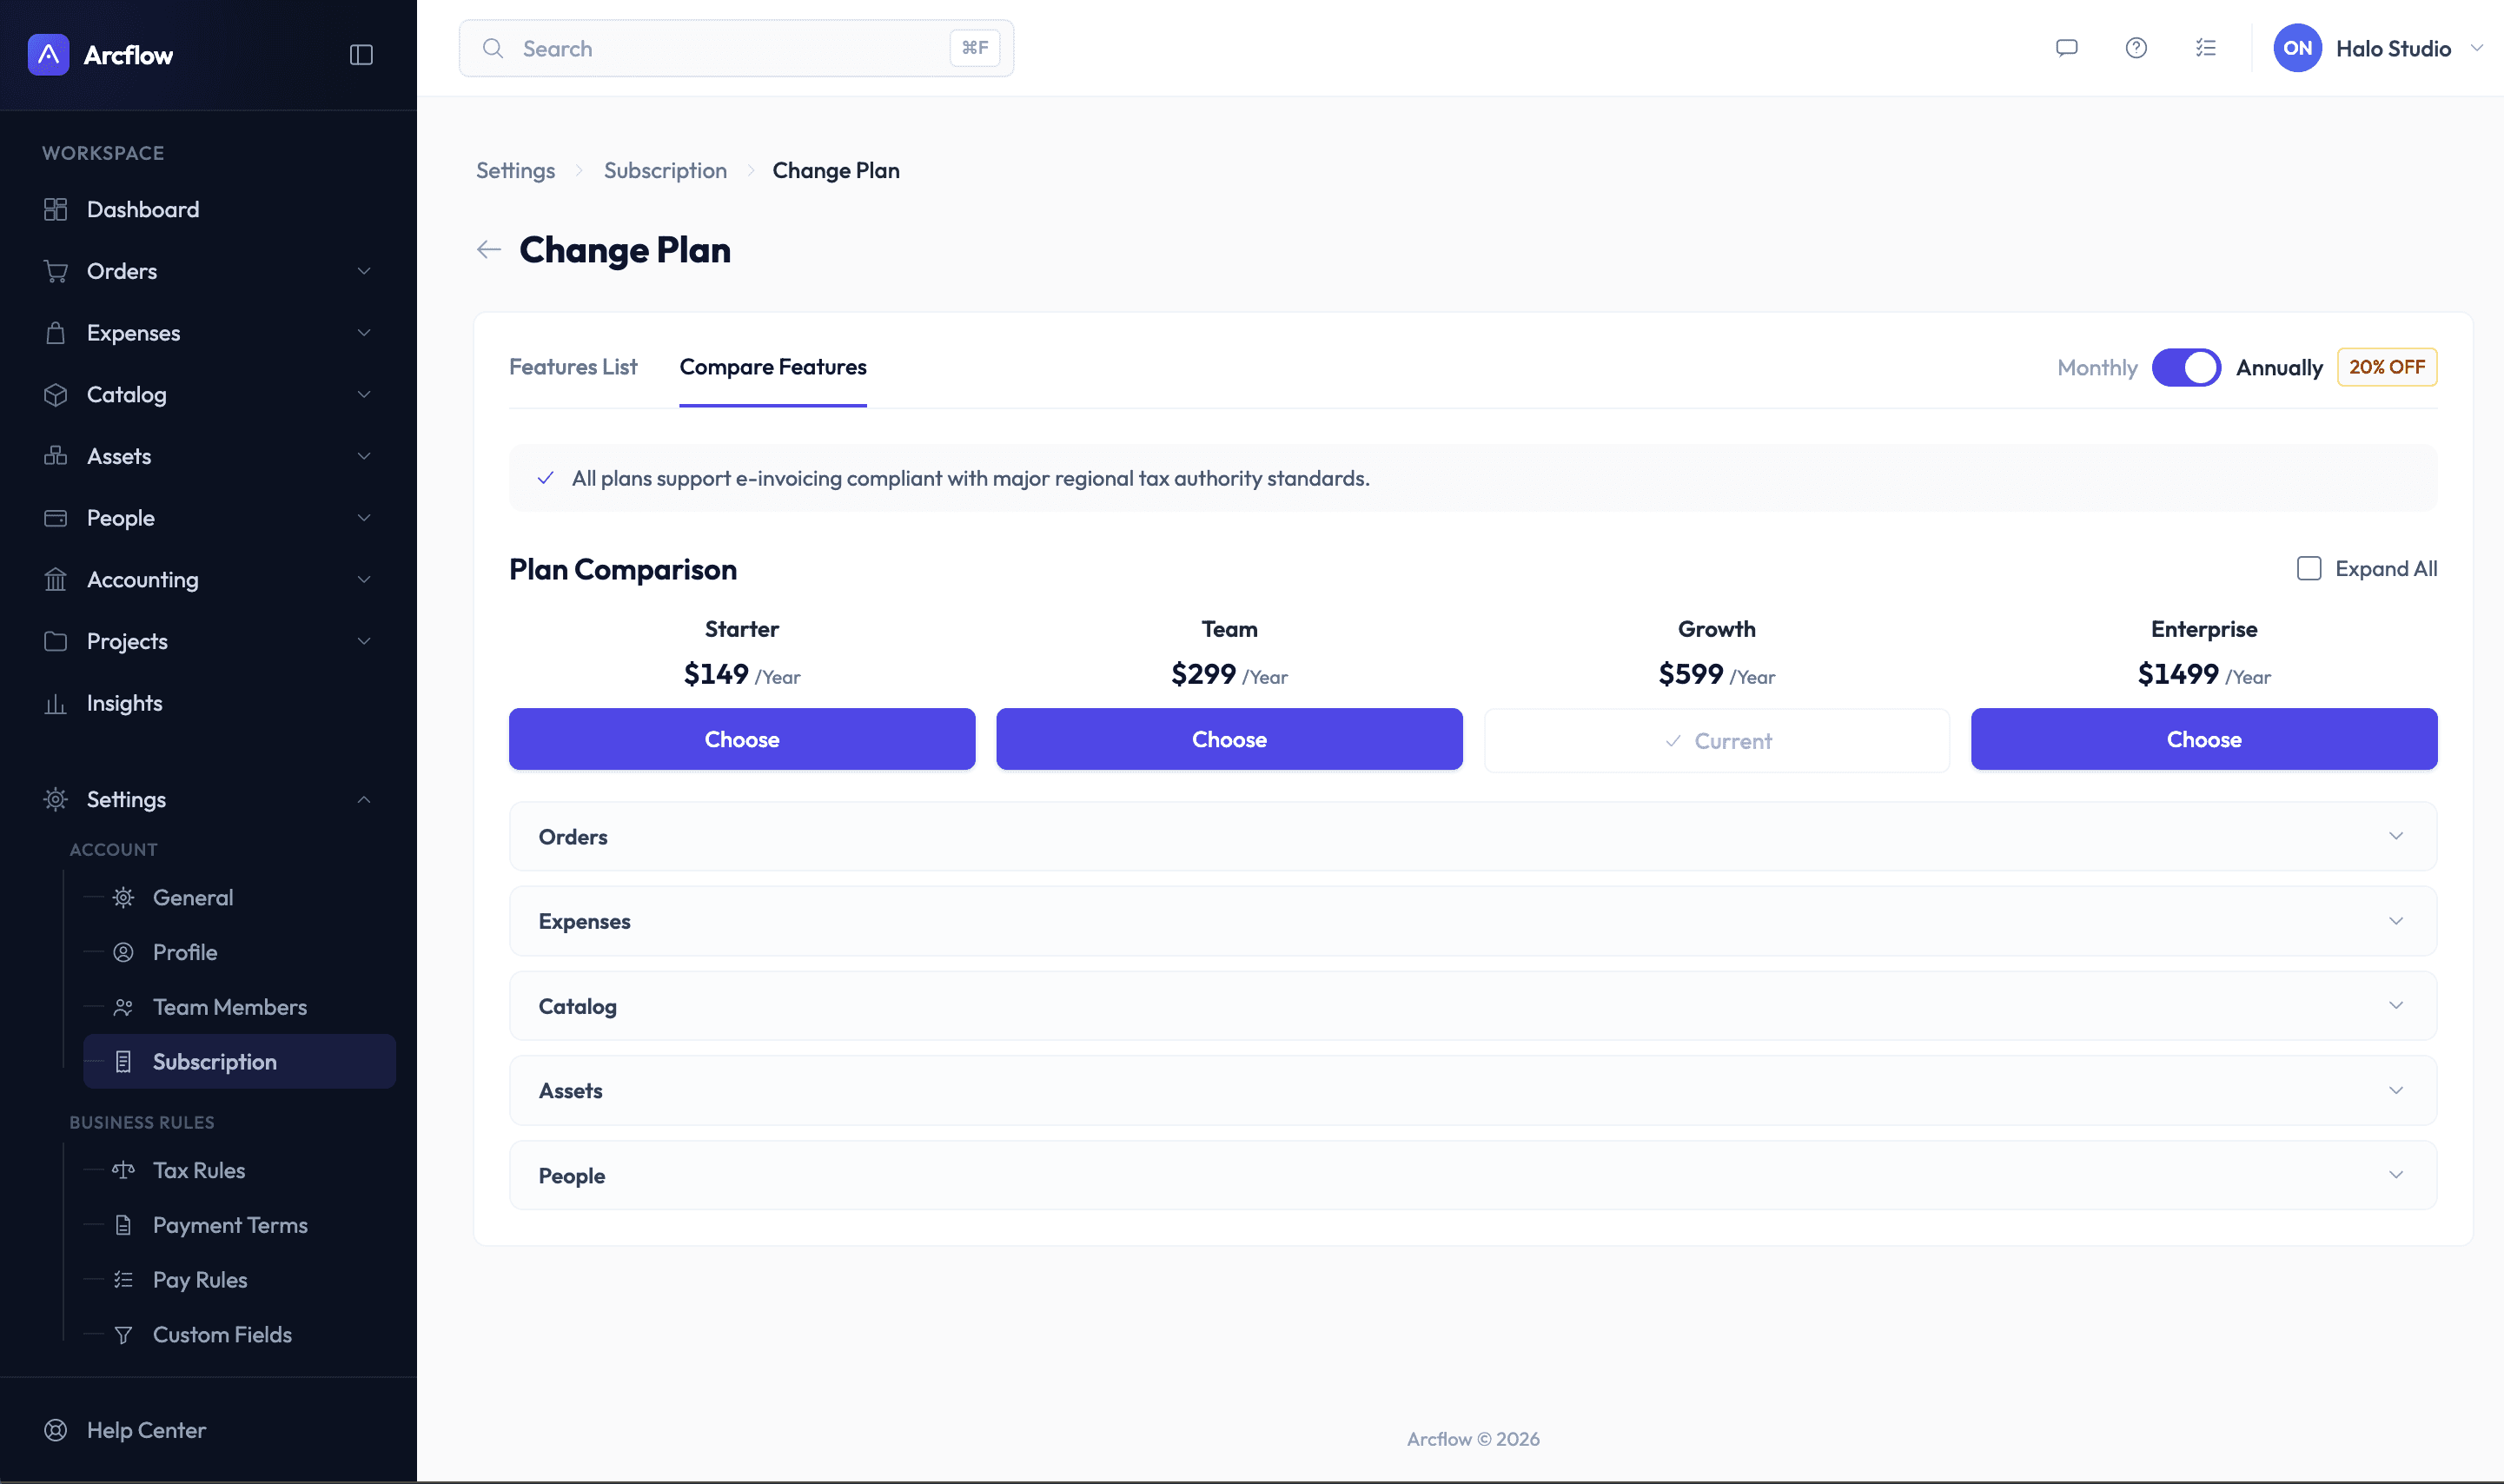Open the help question mark icon
The image size is (2504, 1484).
click(2136, 48)
